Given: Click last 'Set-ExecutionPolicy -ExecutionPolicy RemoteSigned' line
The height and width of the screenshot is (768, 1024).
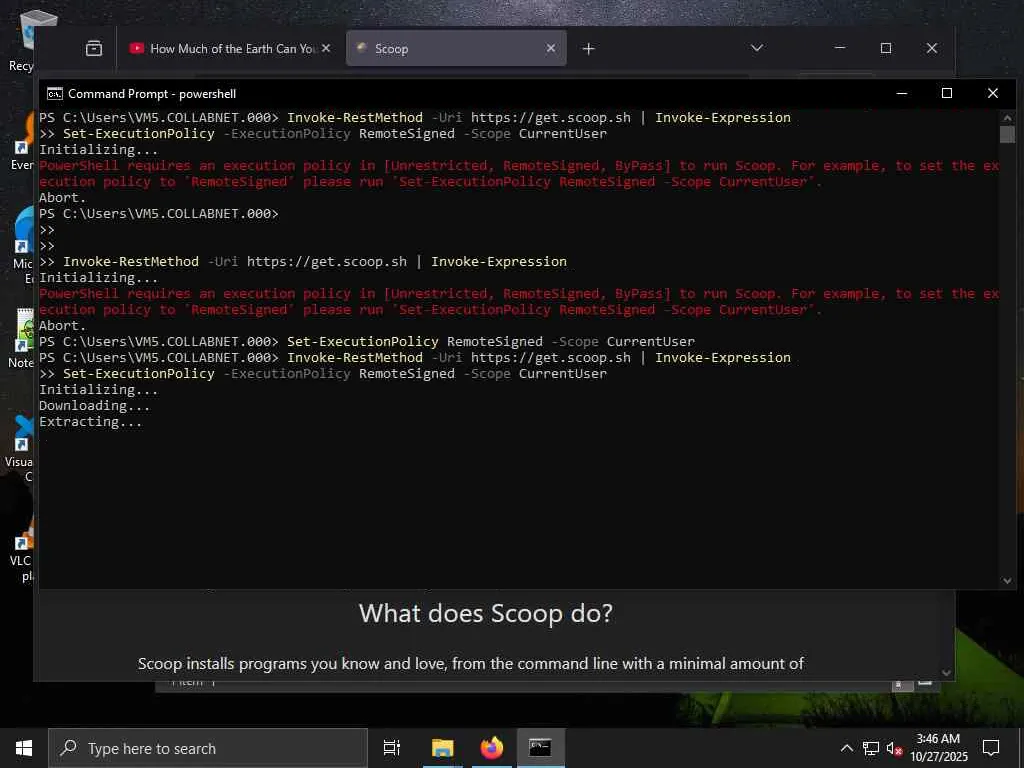Looking at the screenshot, I should [x=323, y=374].
